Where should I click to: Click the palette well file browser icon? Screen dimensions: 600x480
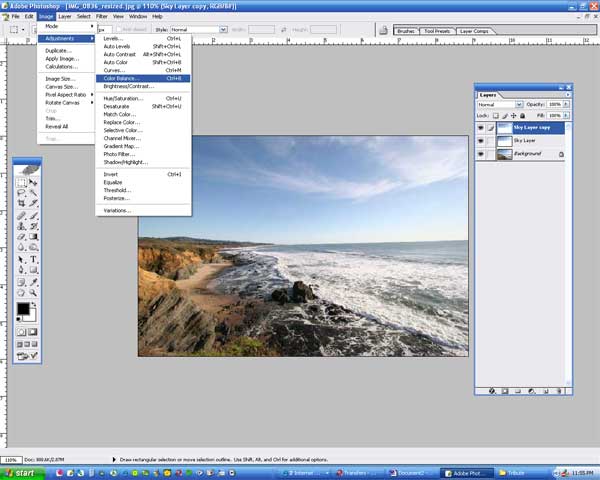tap(383, 30)
